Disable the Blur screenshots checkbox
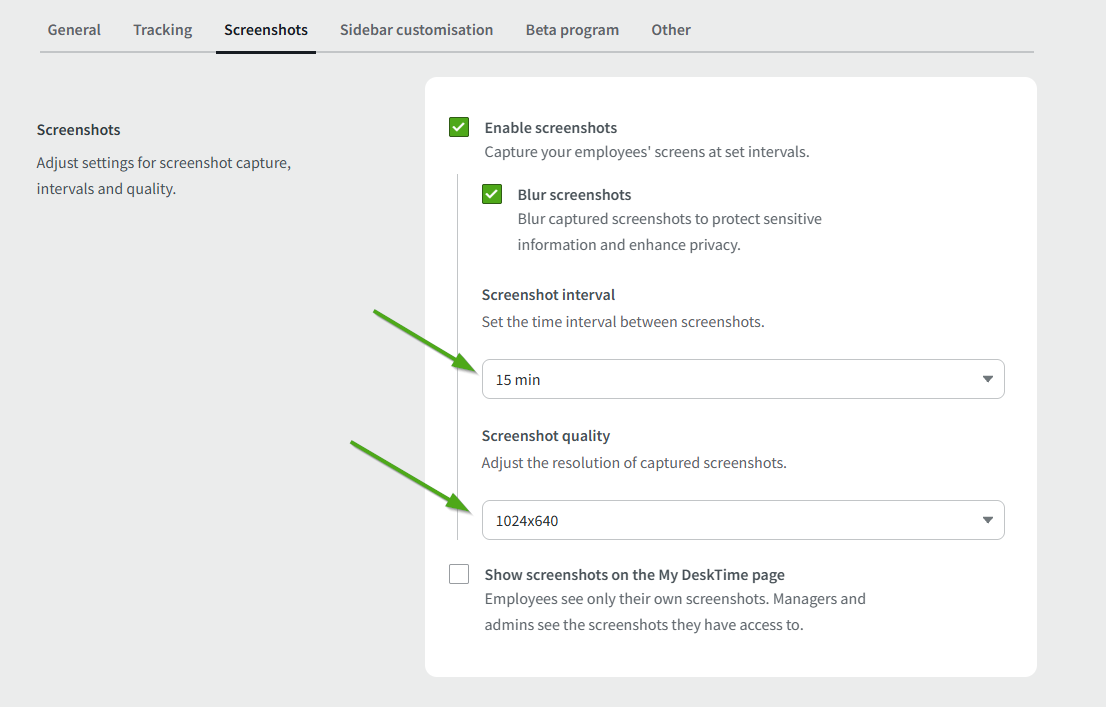Screen dimensions: 1106x707 tap(492, 194)
